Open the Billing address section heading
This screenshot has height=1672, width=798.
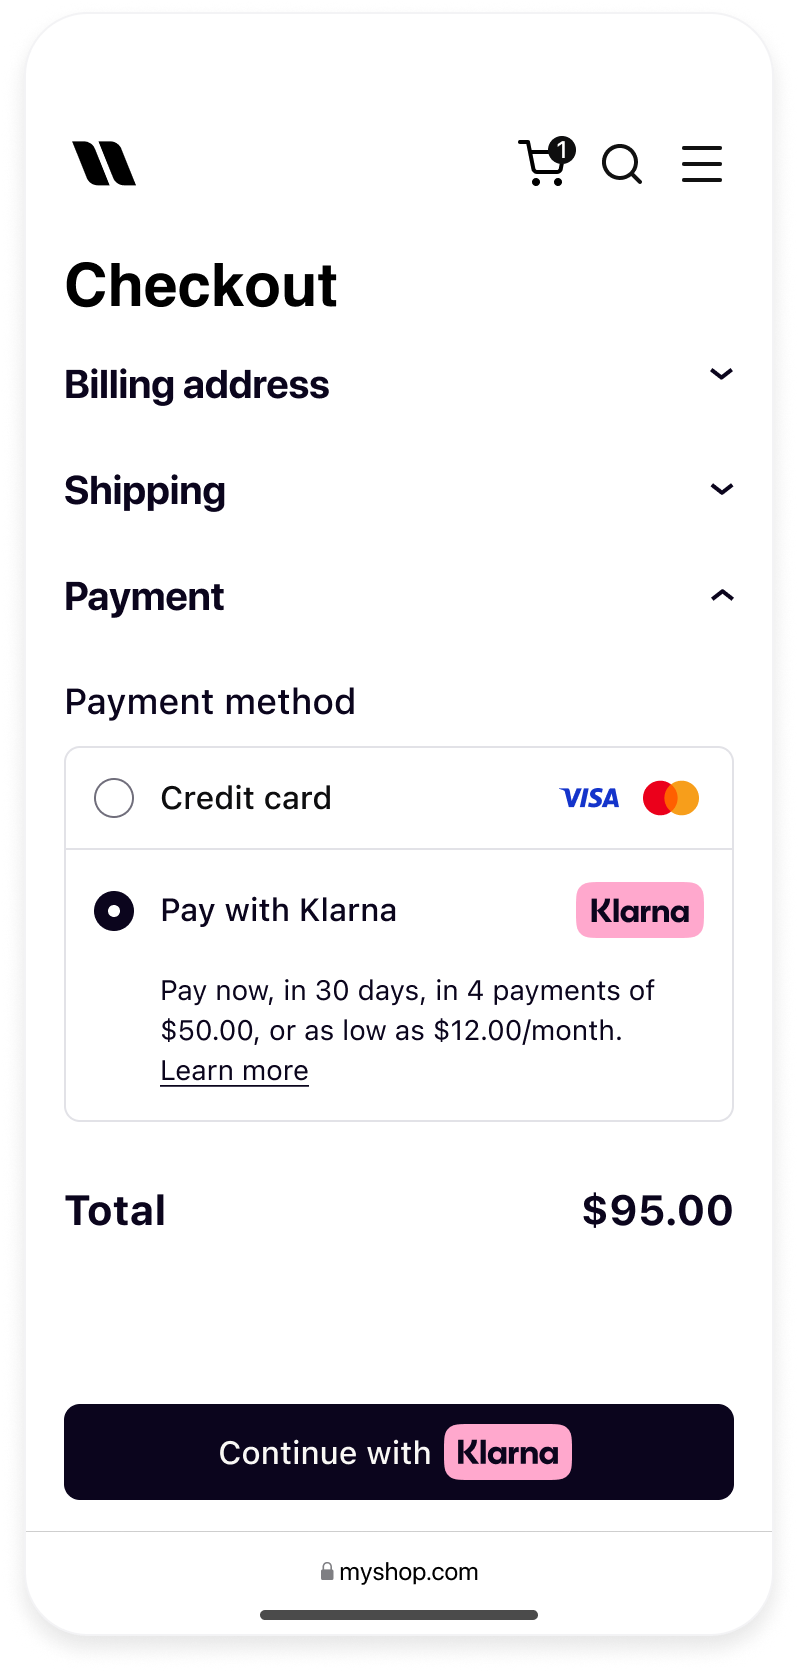click(x=197, y=385)
